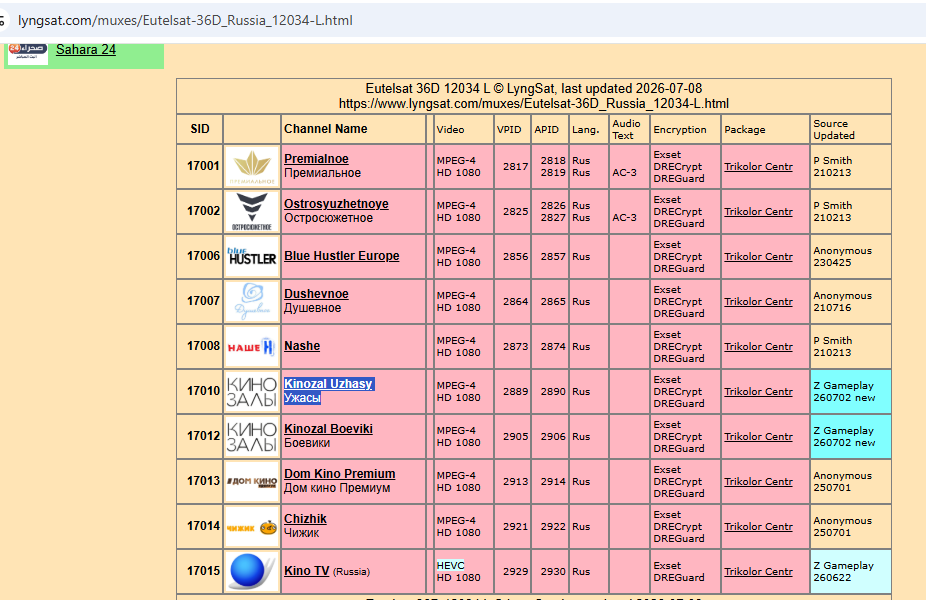Click the Sahara 24 logo thumbnail
The width and height of the screenshot is (926, 600).
coord(28,52)
